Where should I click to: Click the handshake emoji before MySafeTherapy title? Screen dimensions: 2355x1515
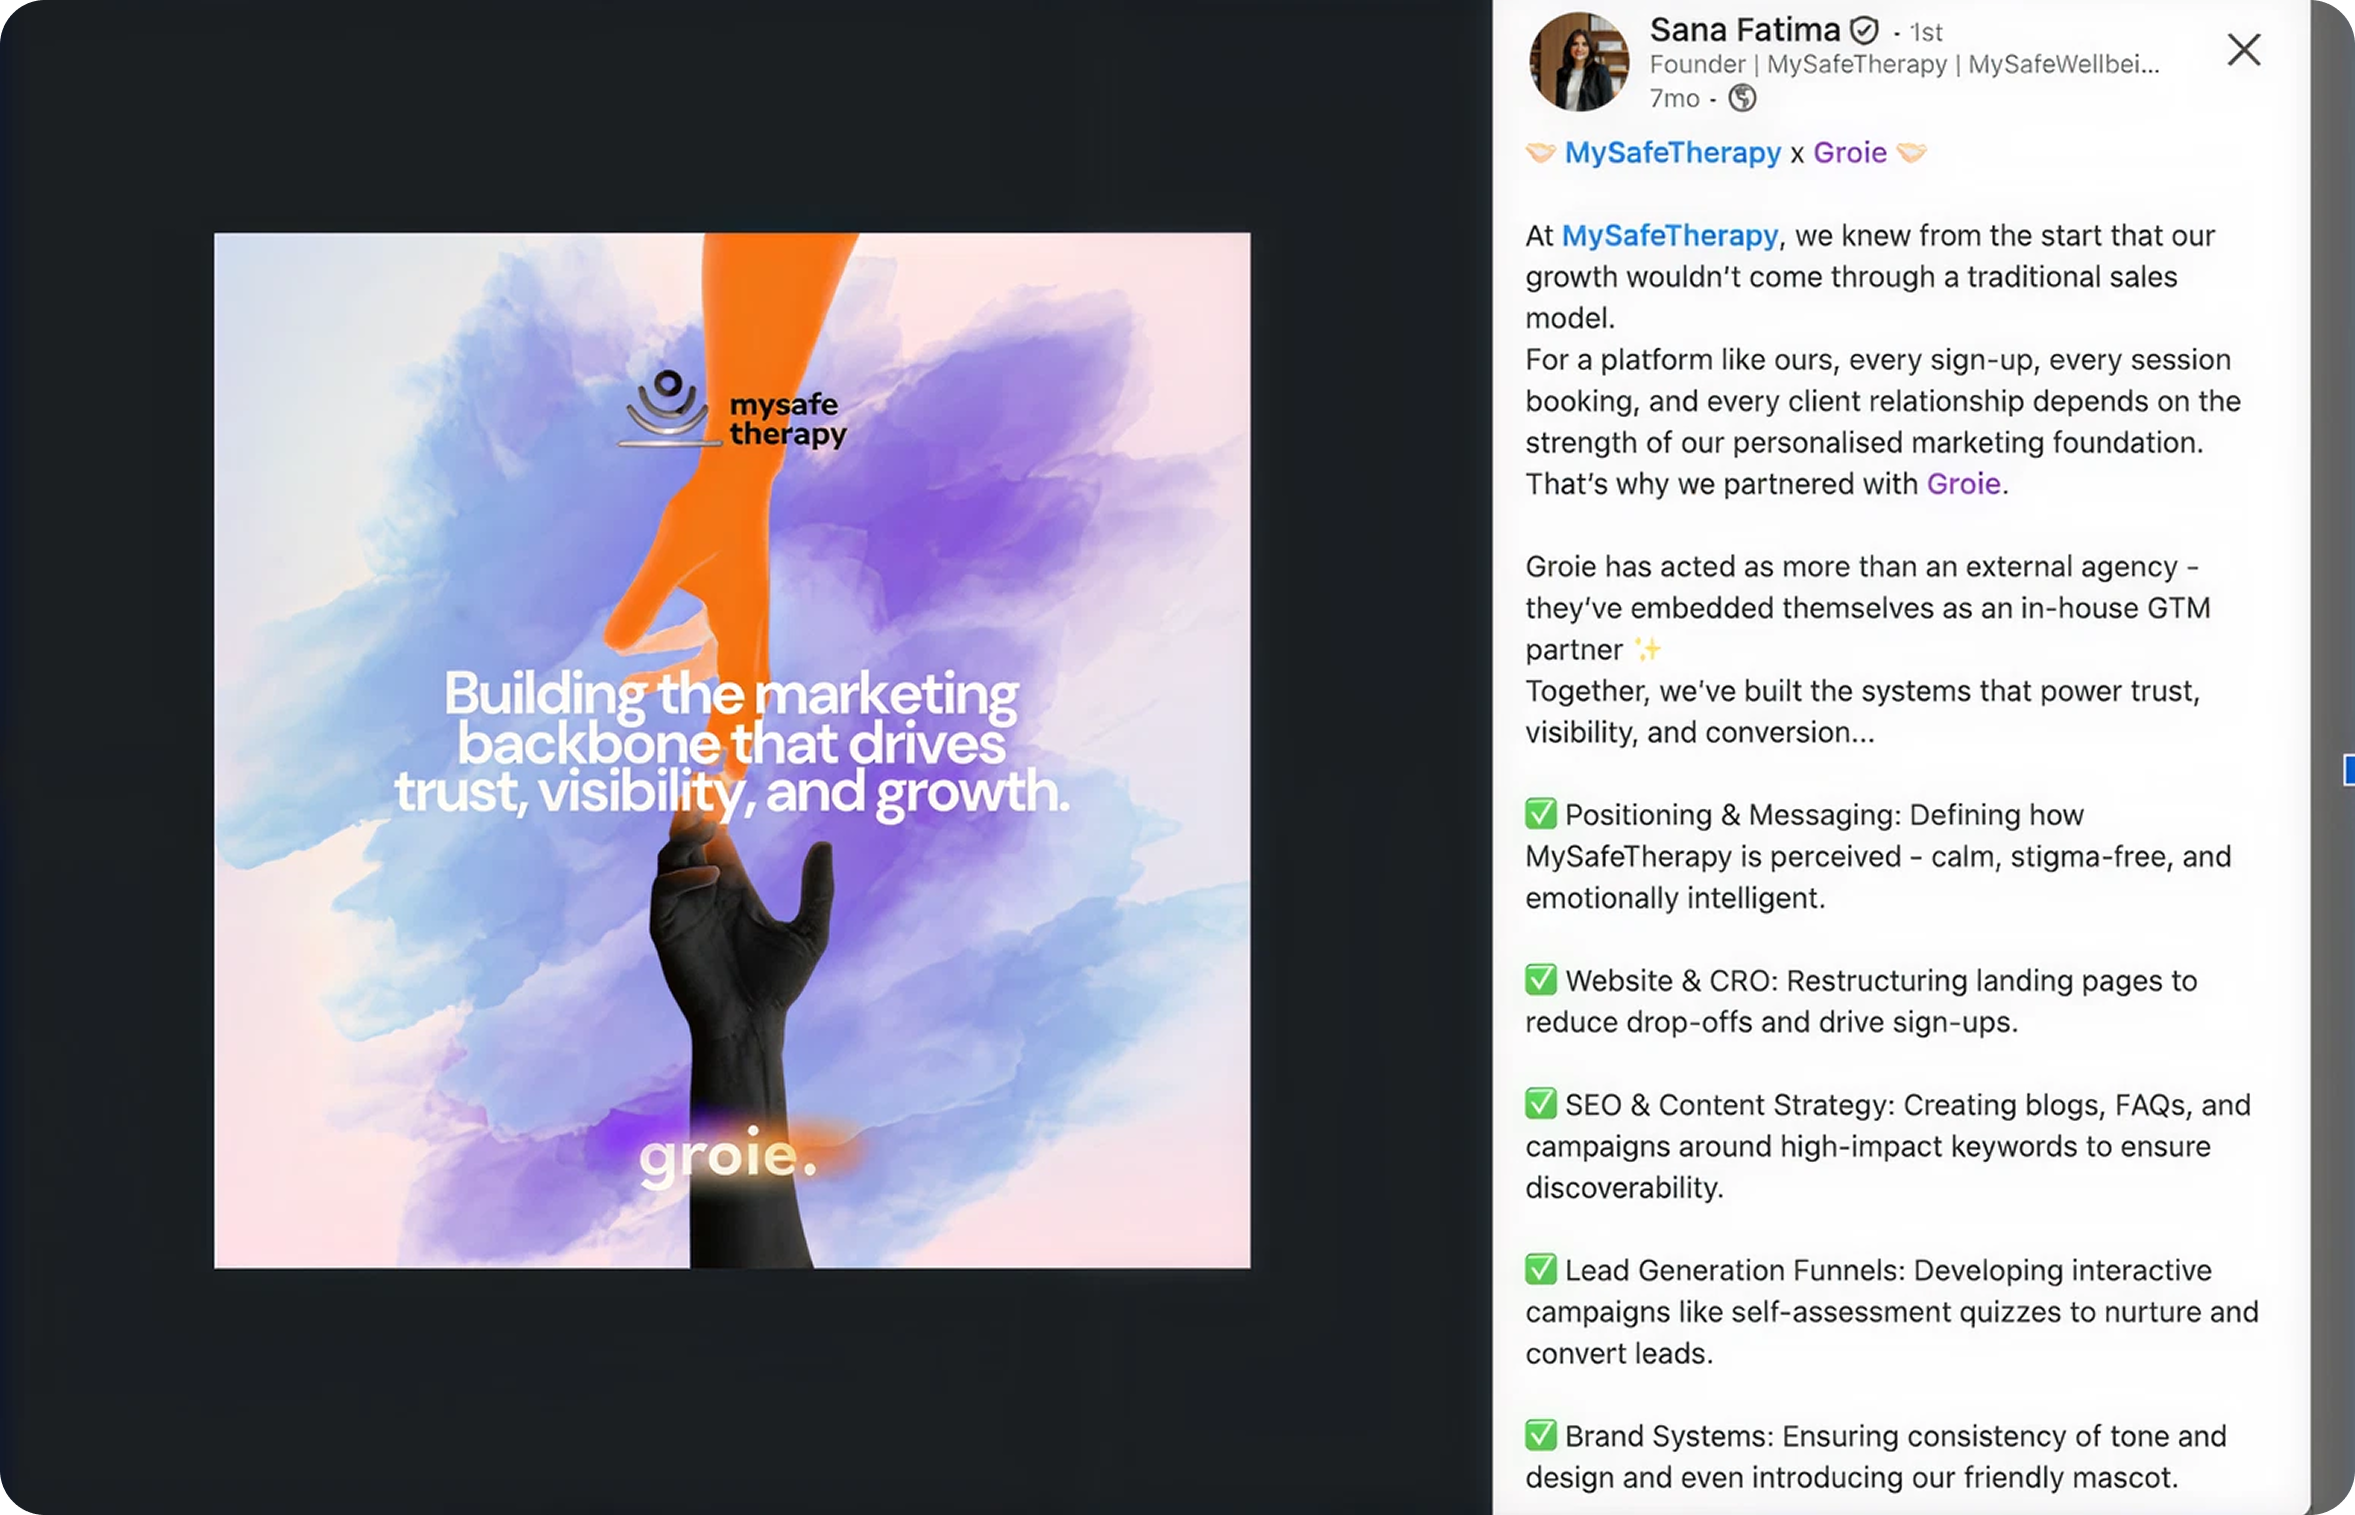pyautogui.click(x=1540, y=153)
